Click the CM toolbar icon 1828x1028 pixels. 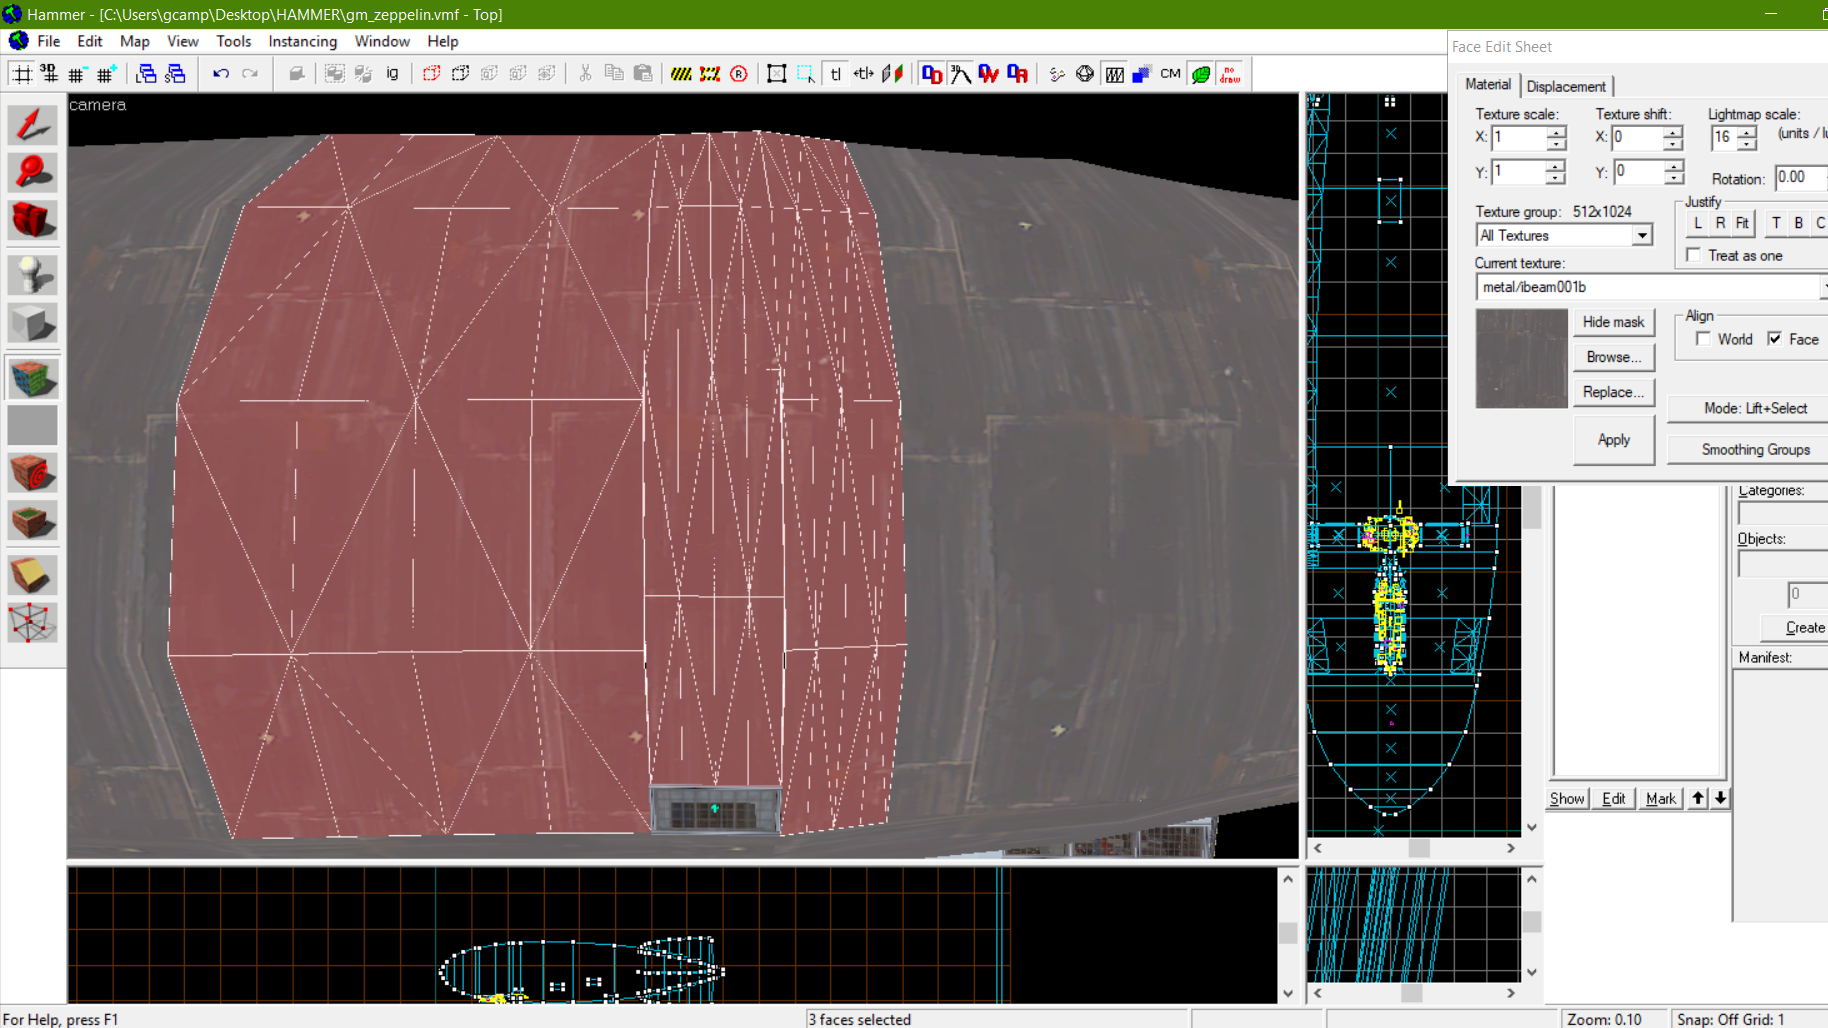tap(1171, 74)
